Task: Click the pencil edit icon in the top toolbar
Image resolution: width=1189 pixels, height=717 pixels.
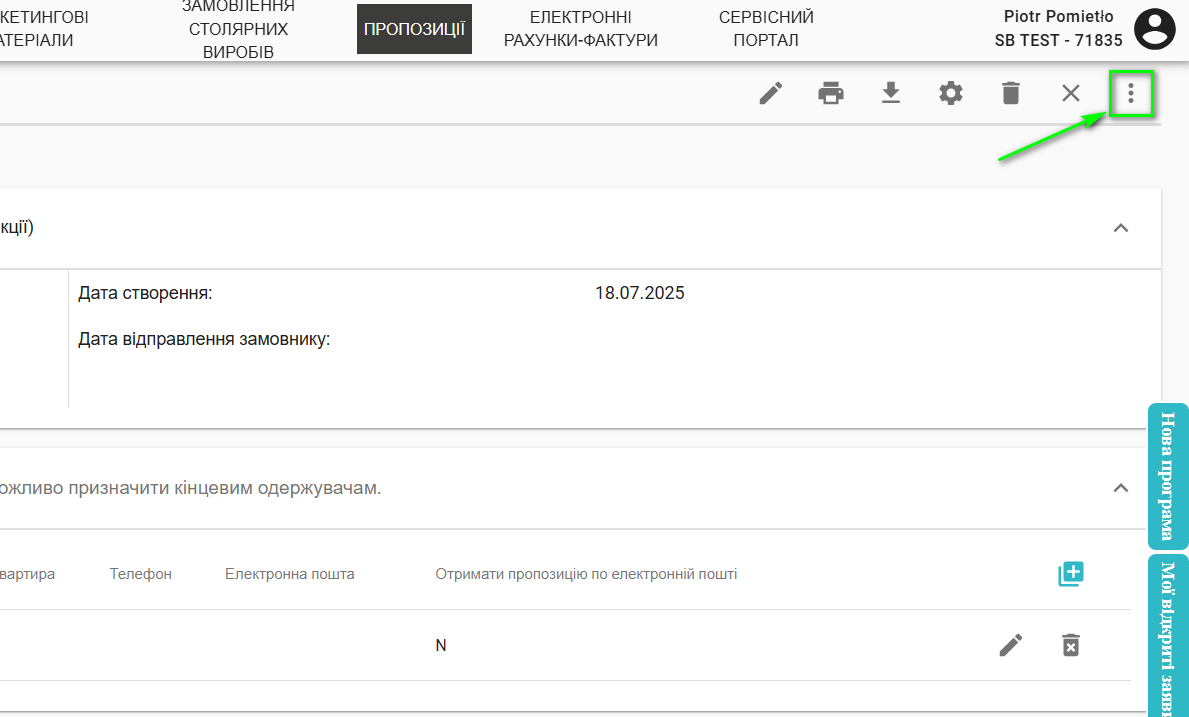Action: pos(770,93)
